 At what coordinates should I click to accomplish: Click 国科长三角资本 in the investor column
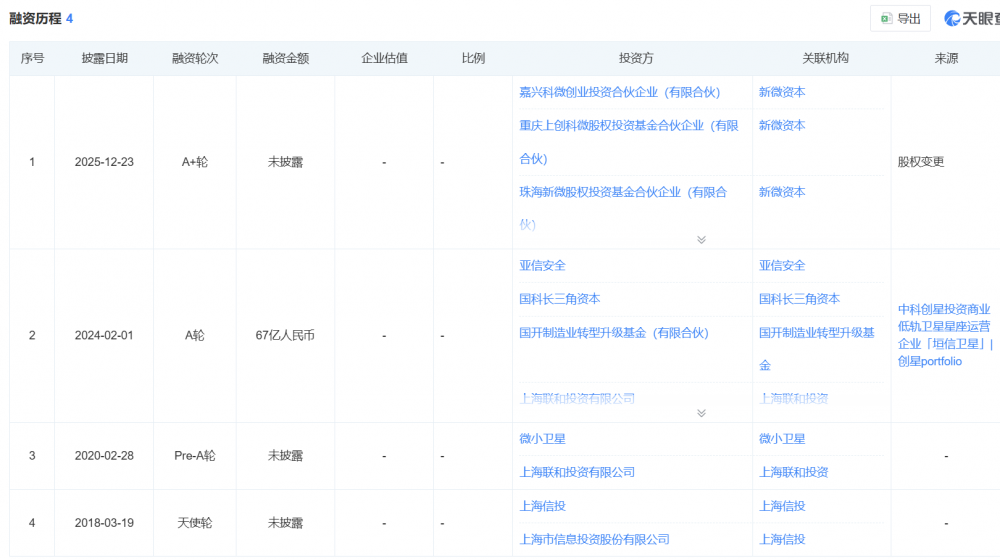point(559,299)
